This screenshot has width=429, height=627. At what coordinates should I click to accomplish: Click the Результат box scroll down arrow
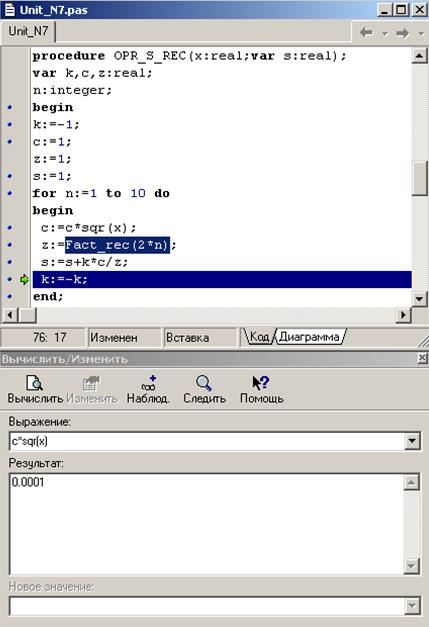[411, 566]
